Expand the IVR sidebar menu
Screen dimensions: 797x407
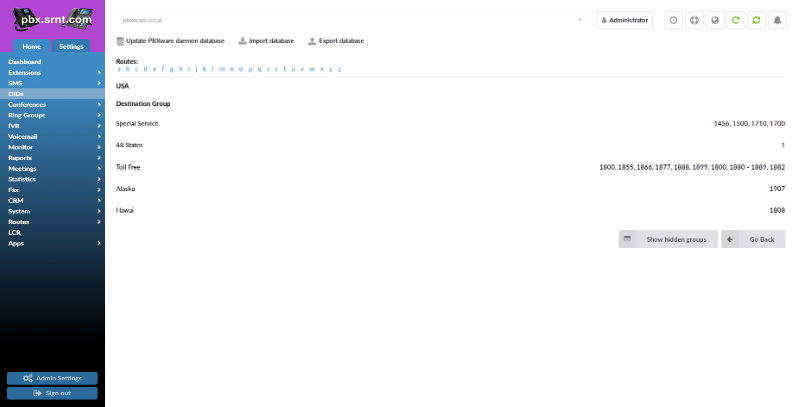click(x=52, y=126)
